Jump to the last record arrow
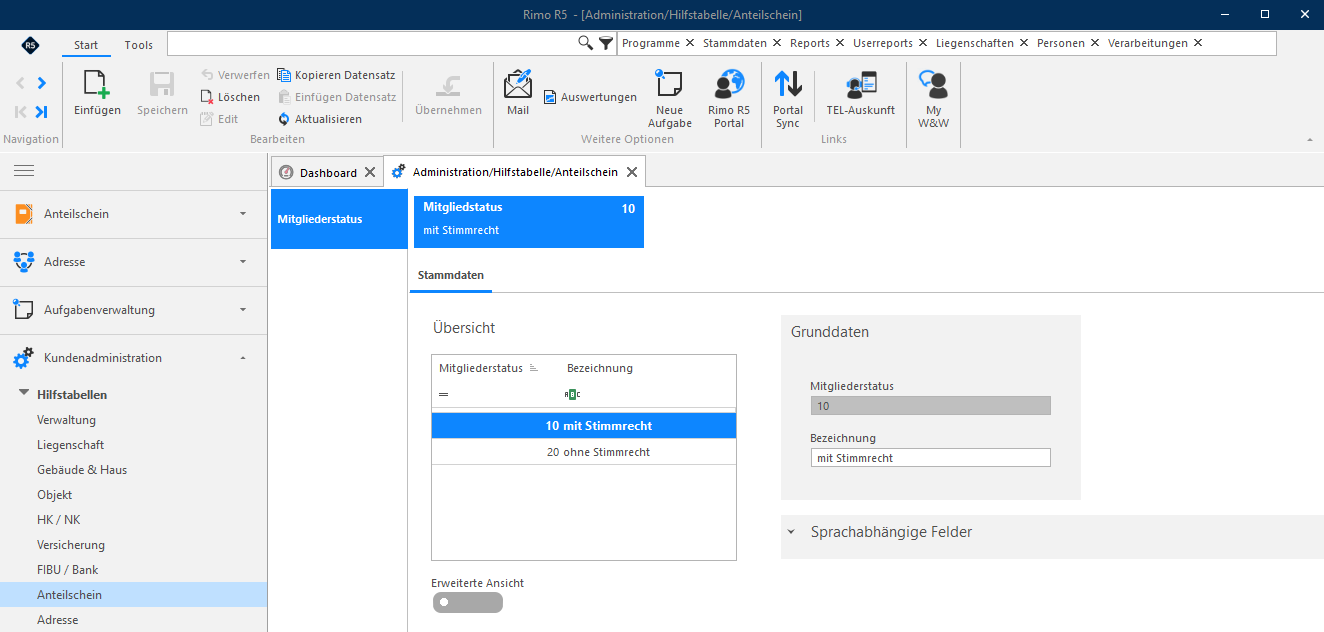Image resolution: width=1324 pixels, height=632 pixels. point(42,112)
